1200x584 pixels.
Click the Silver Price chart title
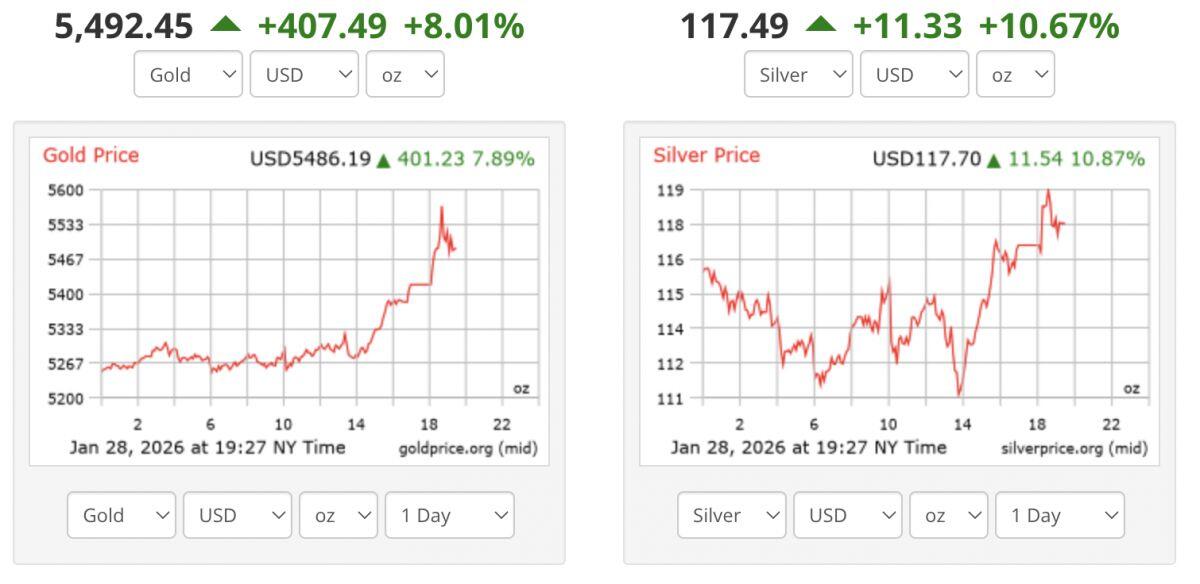coord(706,156)
